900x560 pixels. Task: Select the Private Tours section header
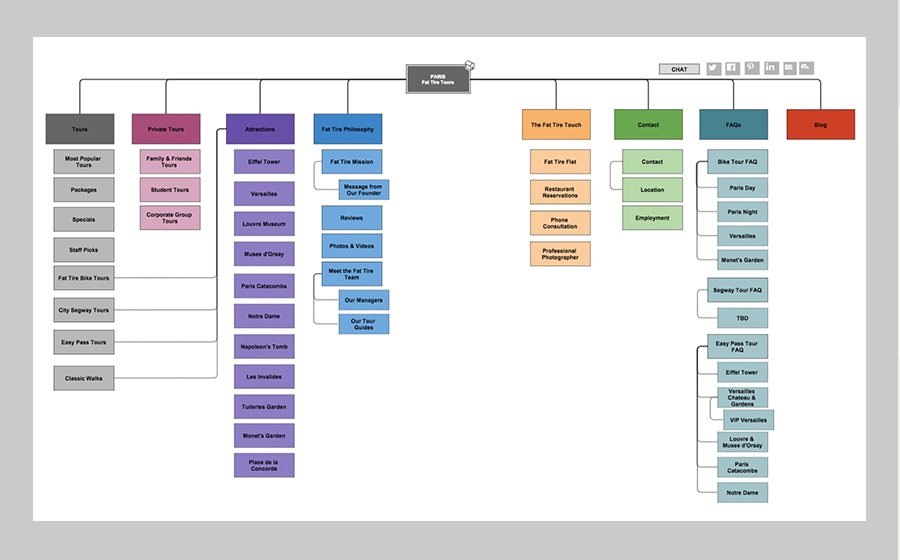pyautogui.click(x=166, y=129)
